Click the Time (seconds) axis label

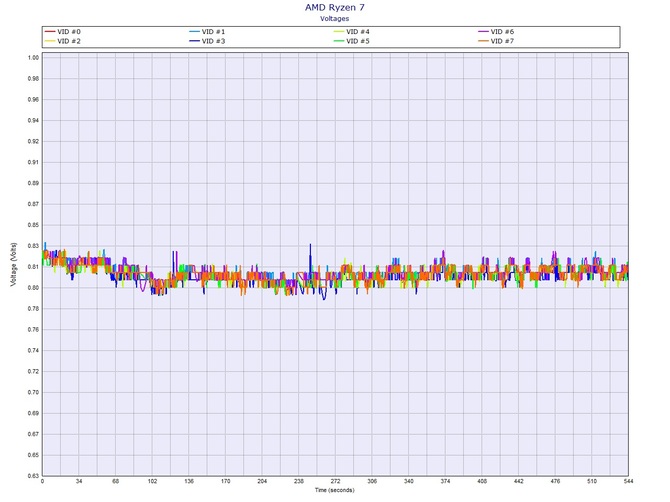tap(335, 490)
